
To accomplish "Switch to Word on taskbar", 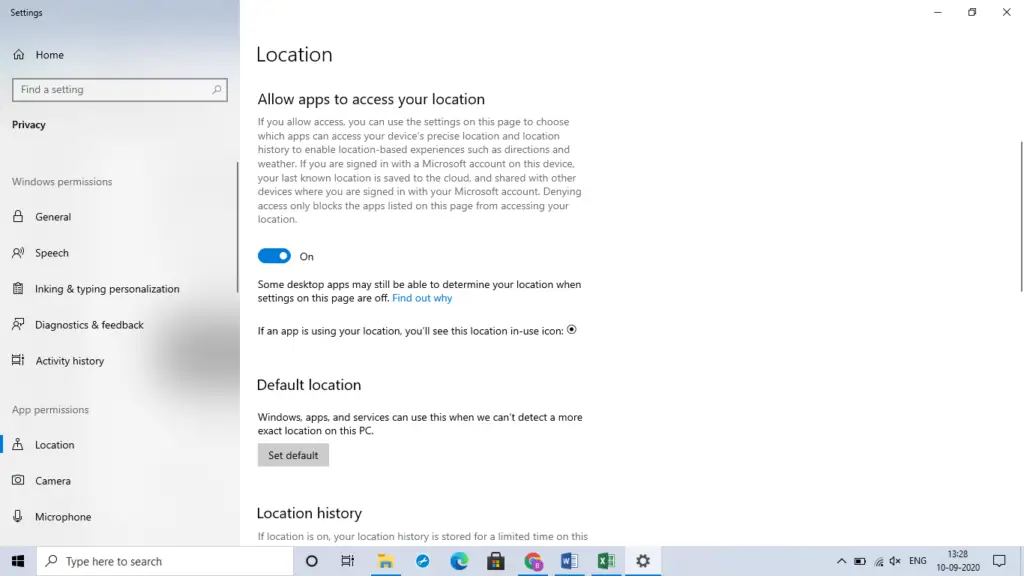I will coord(569,561).
